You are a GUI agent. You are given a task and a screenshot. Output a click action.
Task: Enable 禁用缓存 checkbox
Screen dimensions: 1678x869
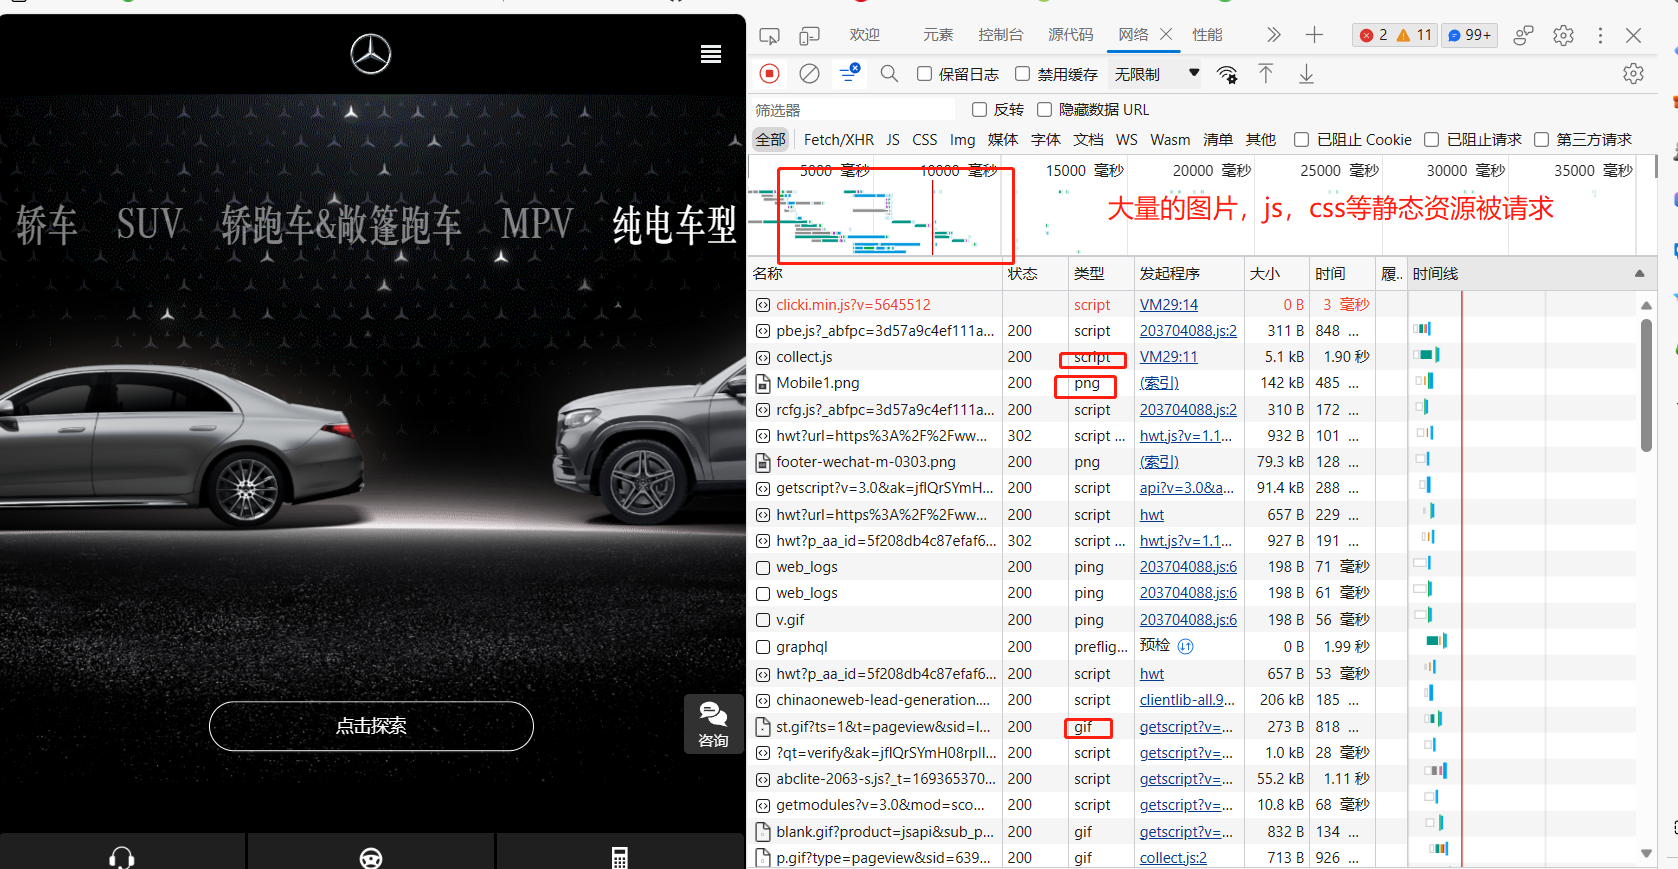click(1022, 74)
